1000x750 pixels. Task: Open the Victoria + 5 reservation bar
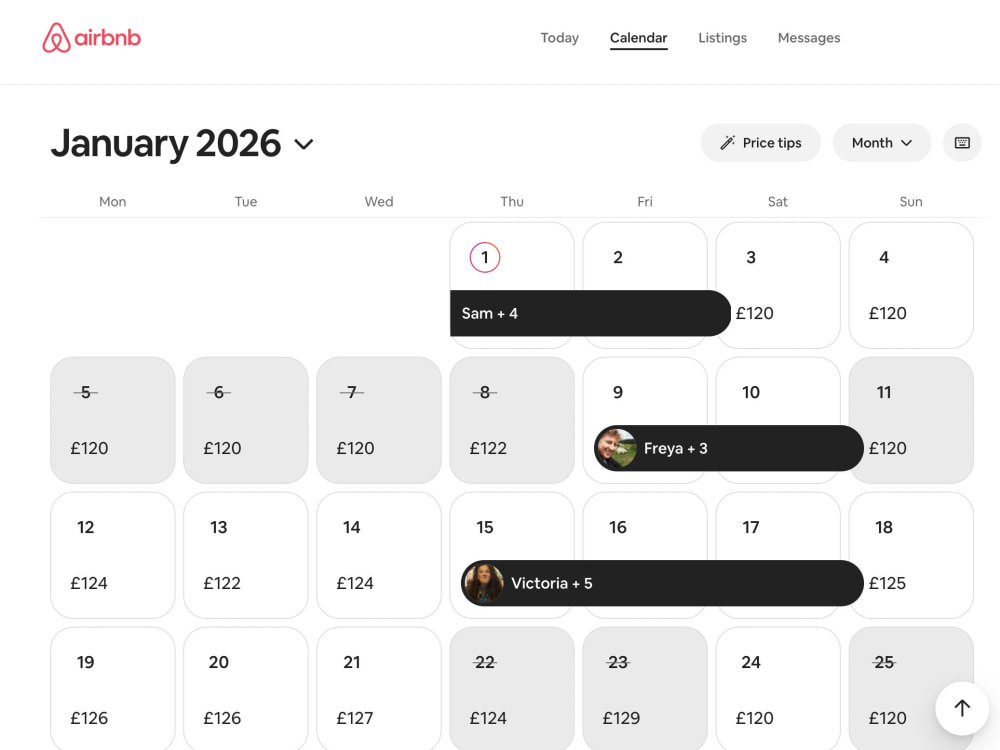tap(662, 583)
